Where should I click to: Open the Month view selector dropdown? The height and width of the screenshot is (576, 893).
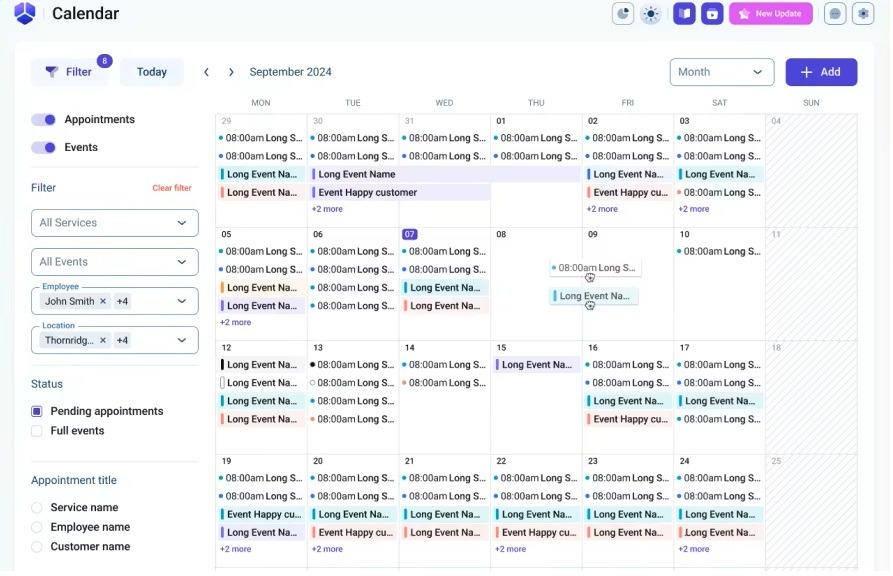click(x=721, y=72)
